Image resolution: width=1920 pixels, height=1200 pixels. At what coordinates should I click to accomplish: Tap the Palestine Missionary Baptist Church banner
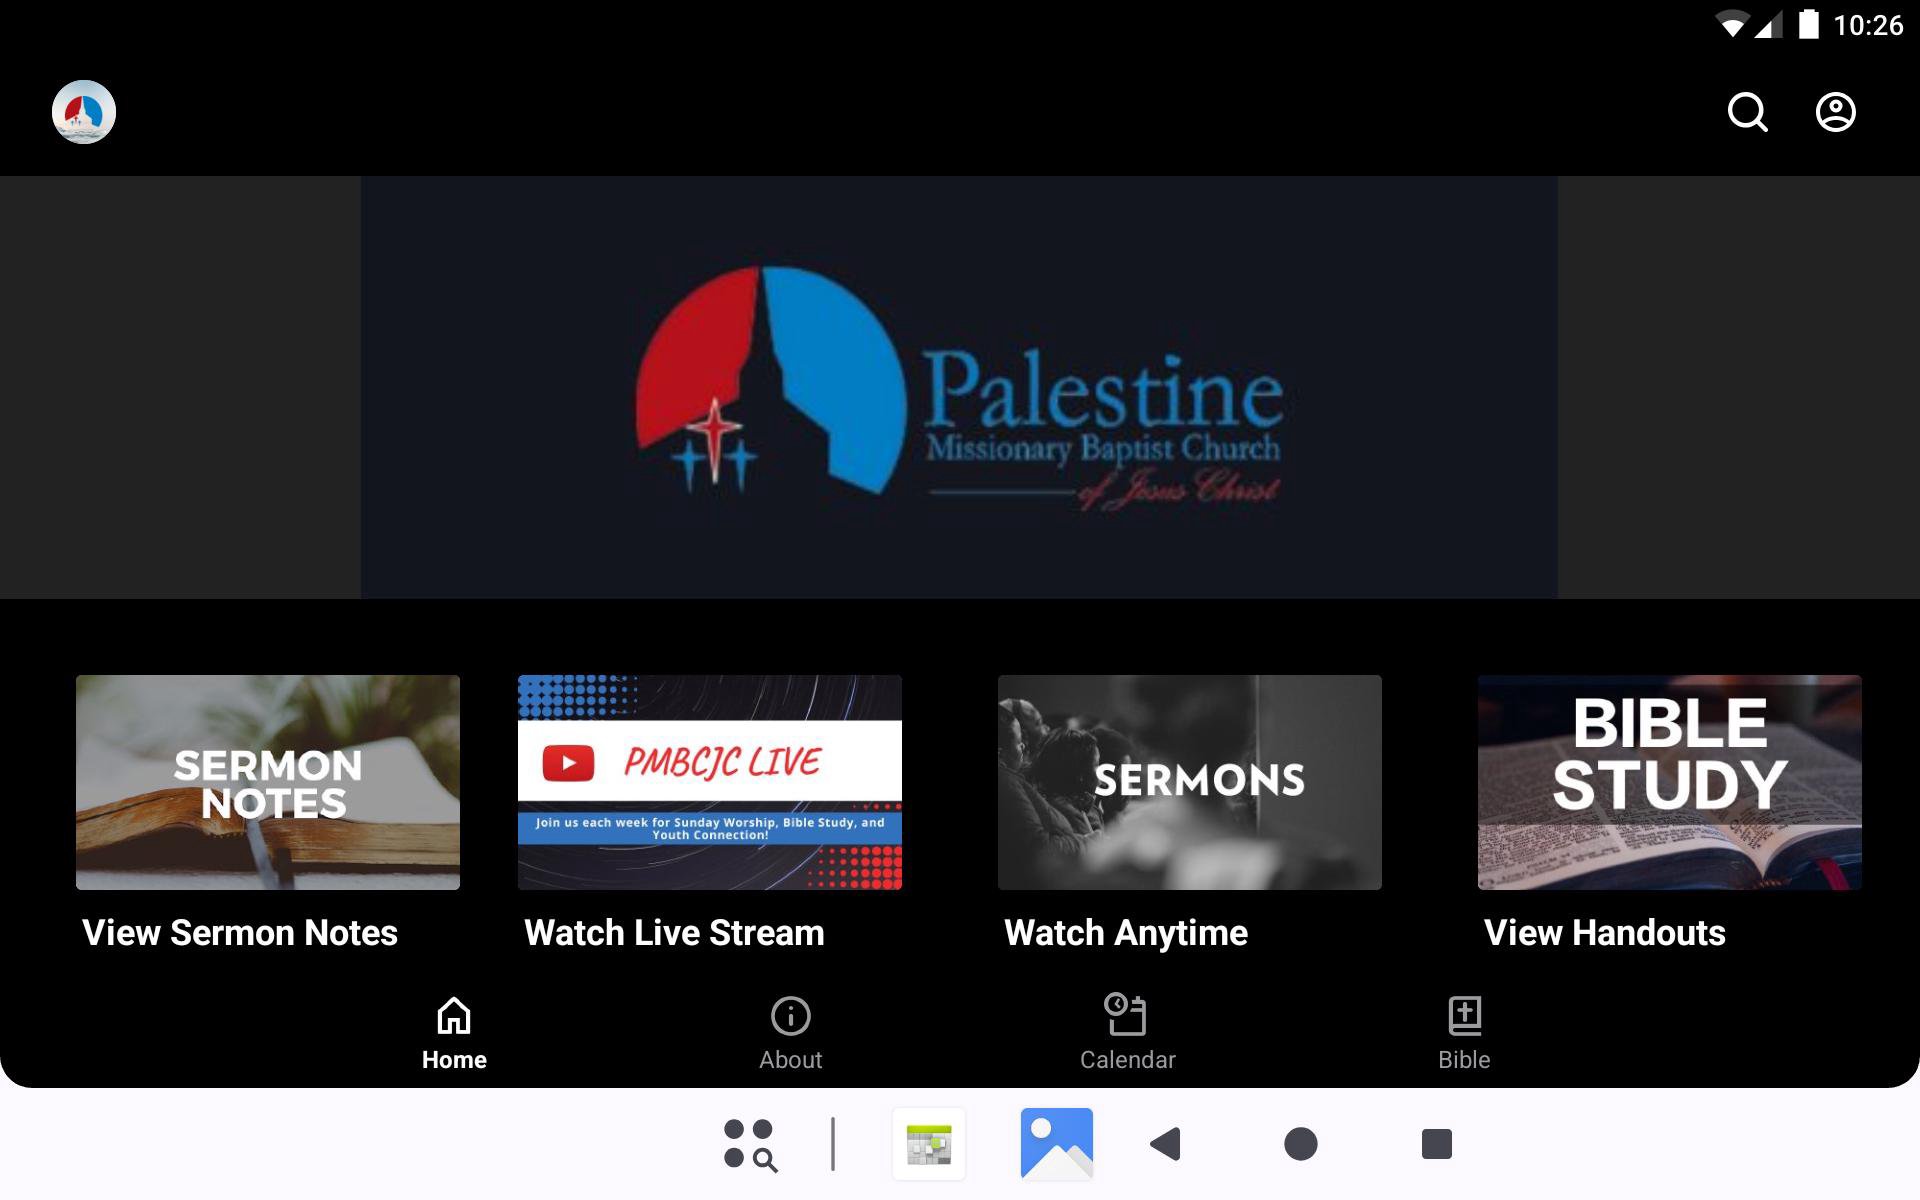[x=958, y=388]
